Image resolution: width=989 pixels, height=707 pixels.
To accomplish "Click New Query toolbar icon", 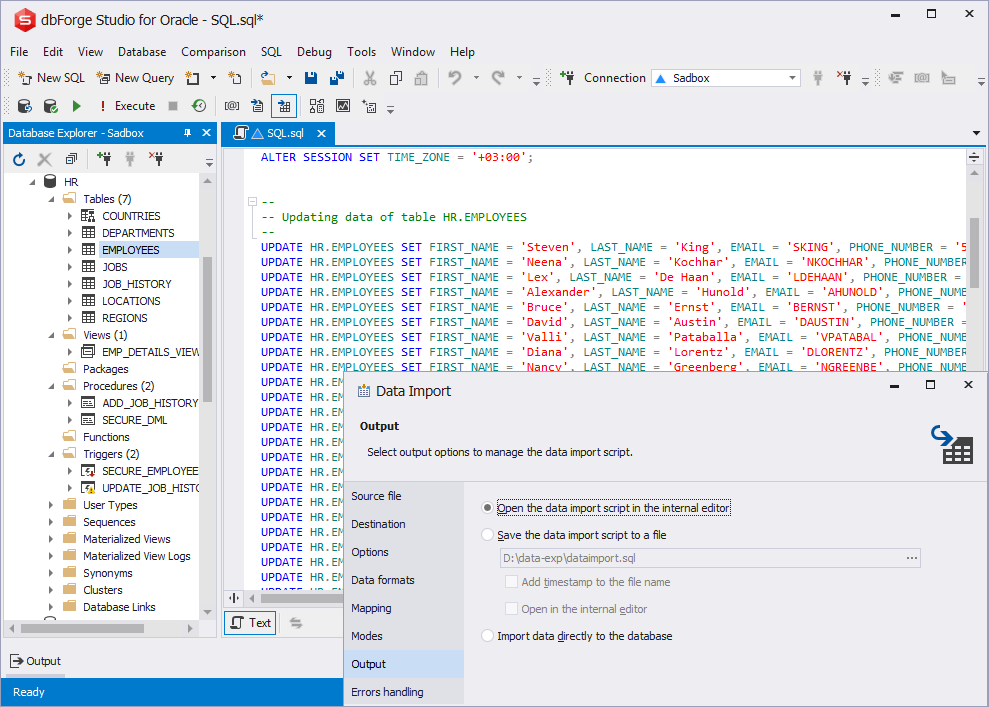I will coord(135,78).
